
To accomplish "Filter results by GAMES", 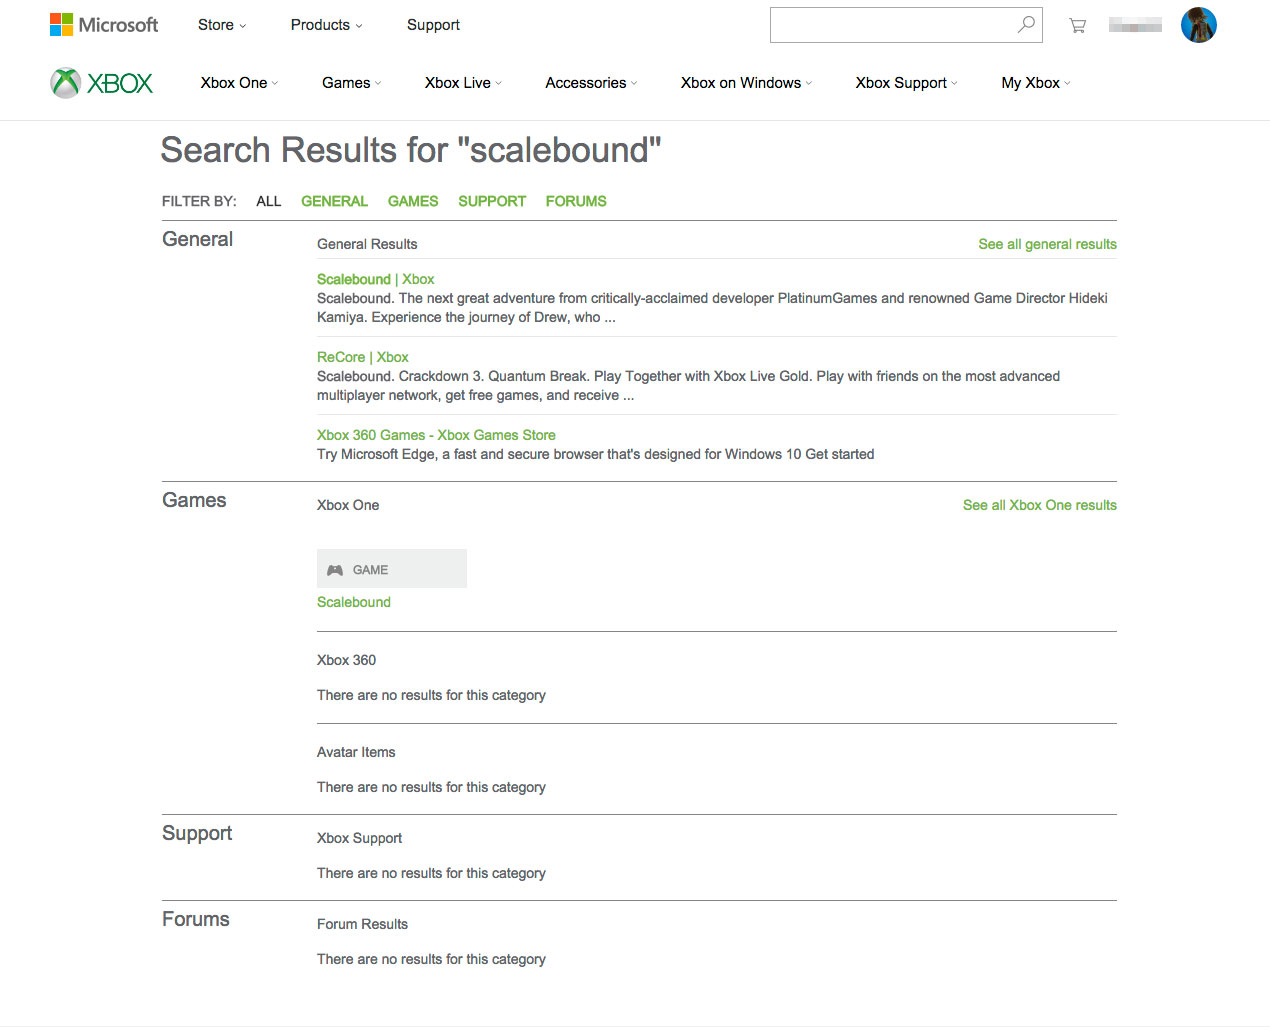I will pyautogui.click(x=413, y=201).
